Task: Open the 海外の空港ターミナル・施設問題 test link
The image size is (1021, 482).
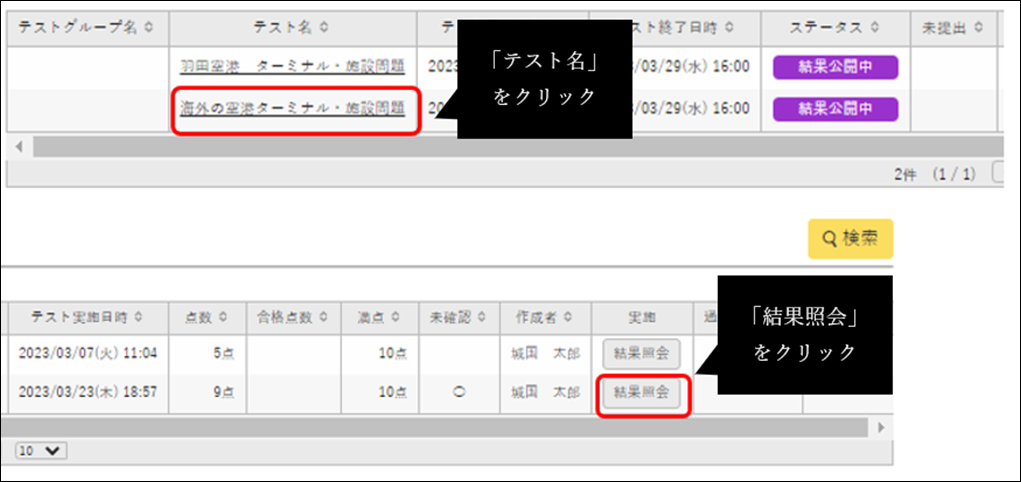Action: click(x=292, y=109)
